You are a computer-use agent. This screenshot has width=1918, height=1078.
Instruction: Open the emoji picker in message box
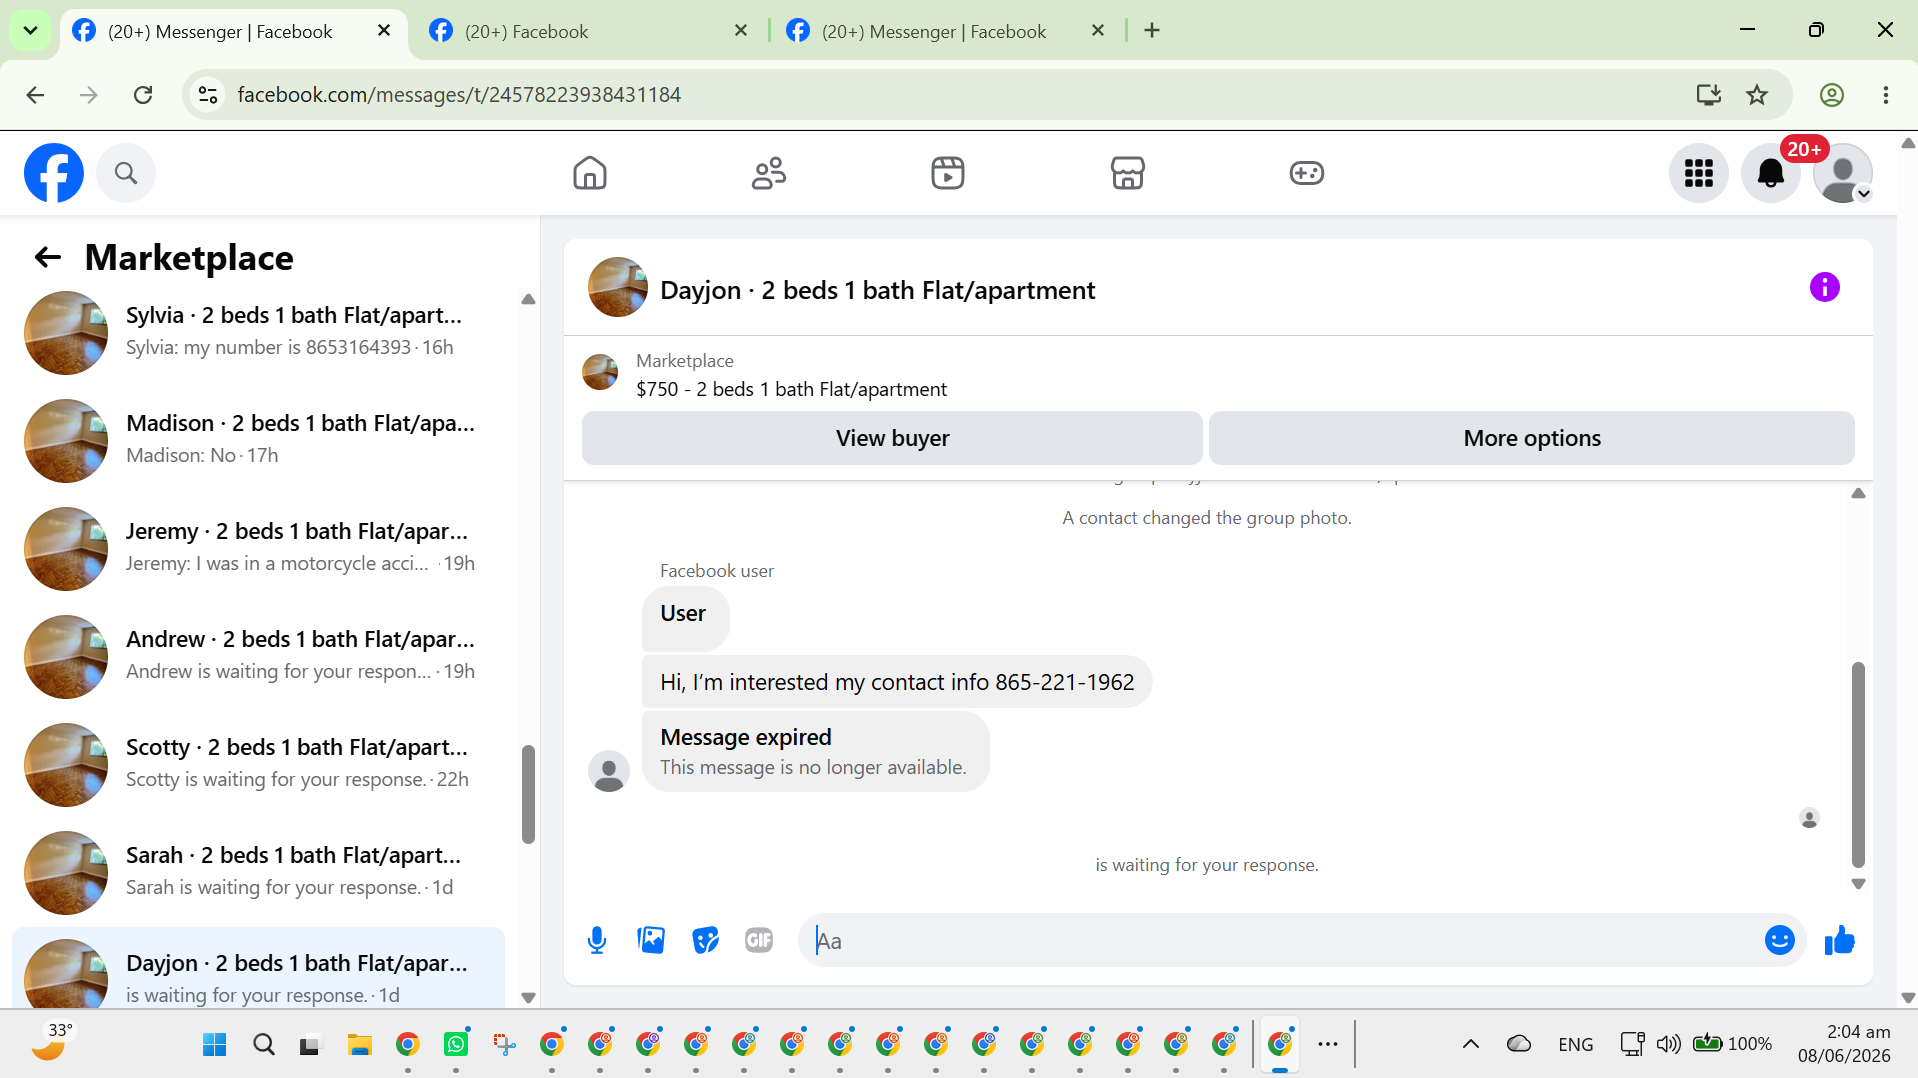pos(1780,940)
